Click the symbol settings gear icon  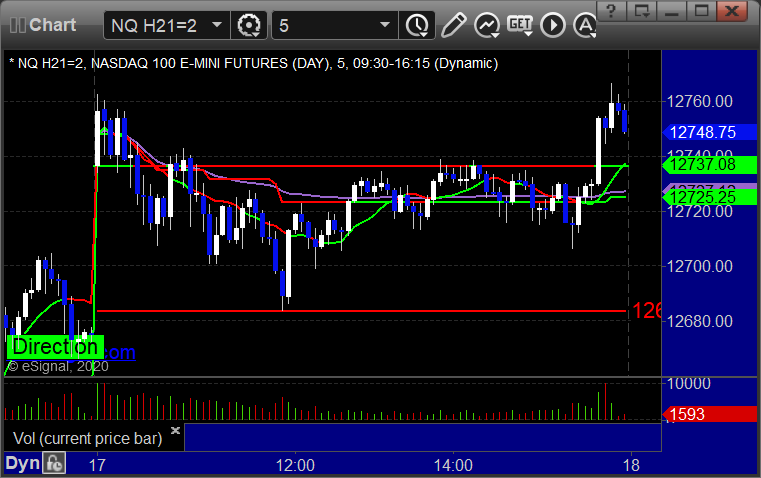[249, 25]
